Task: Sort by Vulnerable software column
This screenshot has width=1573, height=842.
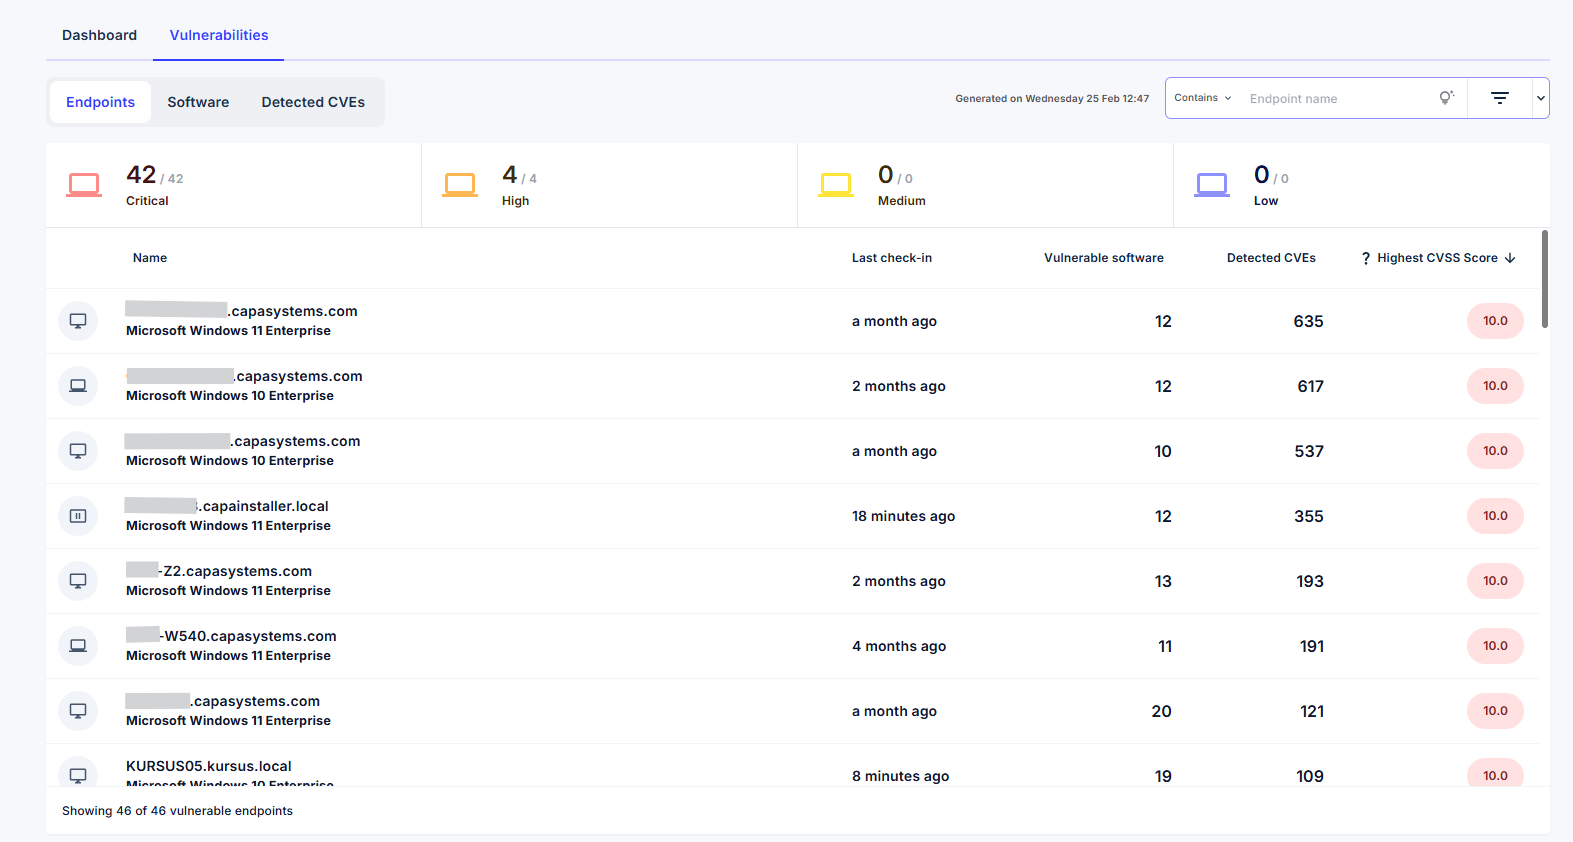Action: pyautogui.click(x=1104, y=258)
